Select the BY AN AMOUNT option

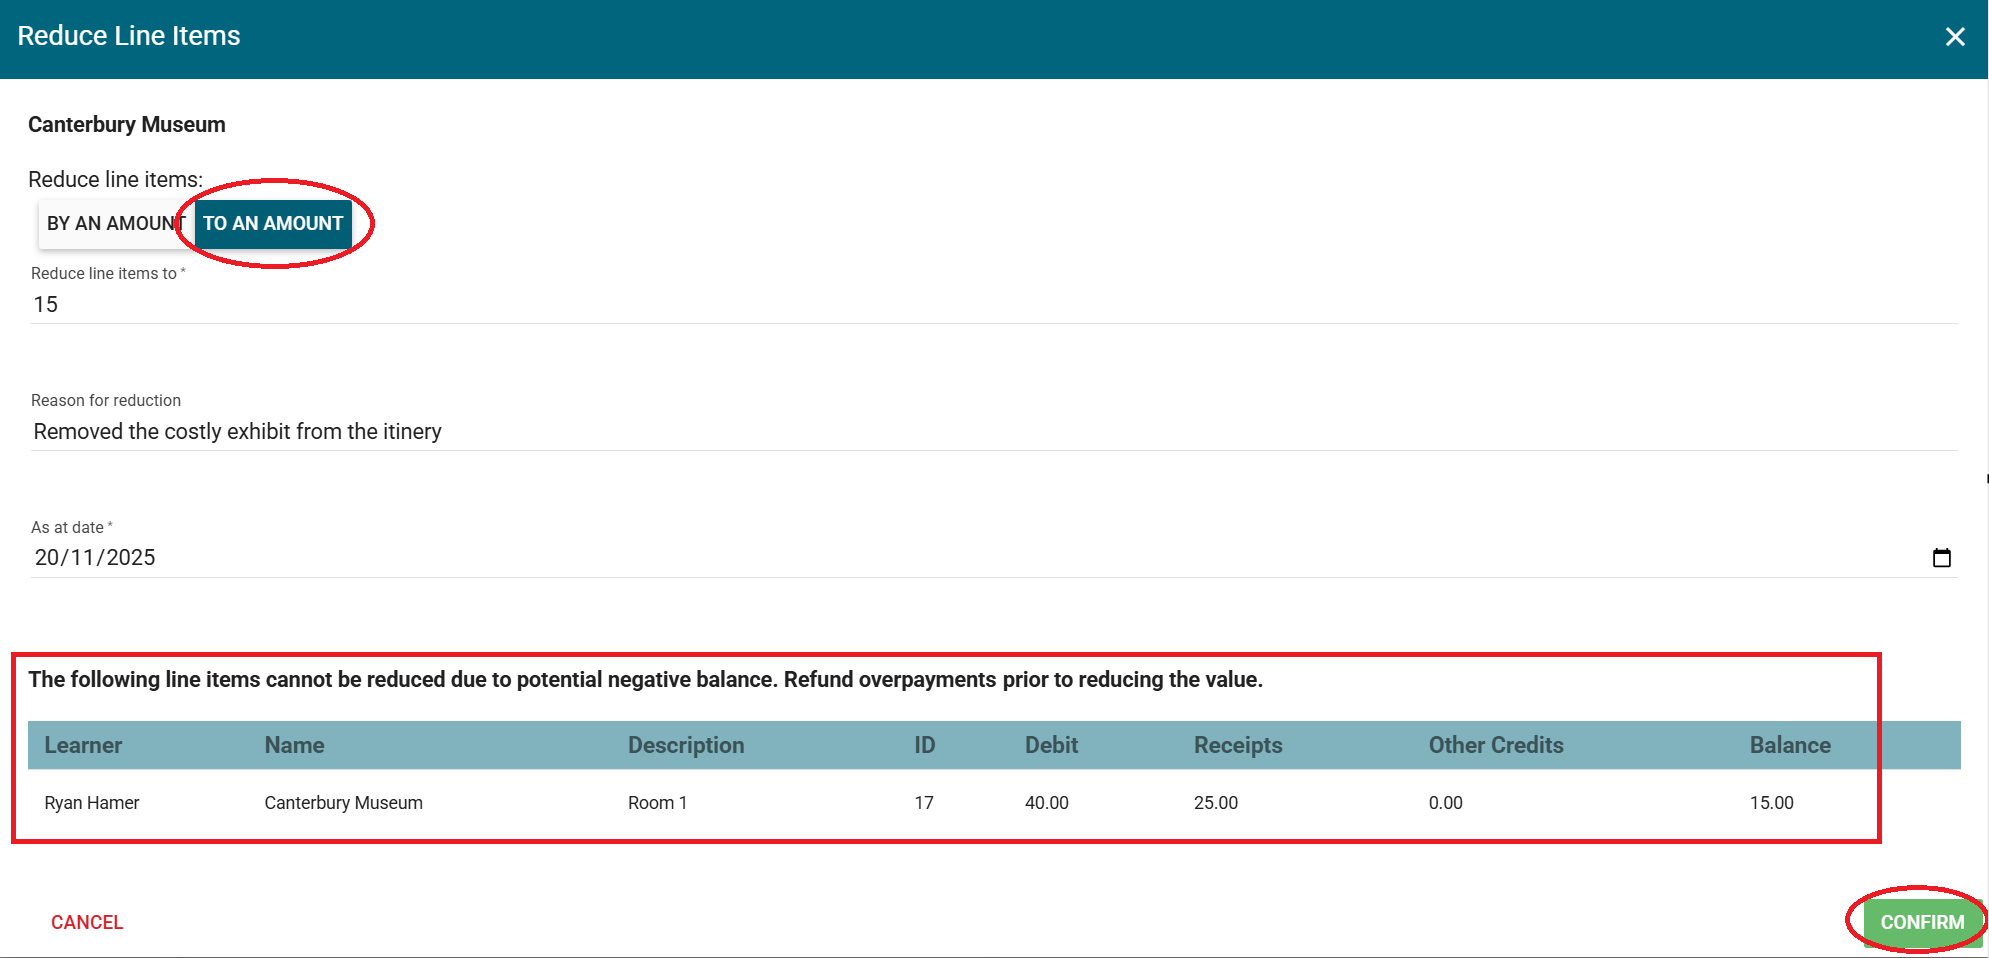(x=113, y=224)
